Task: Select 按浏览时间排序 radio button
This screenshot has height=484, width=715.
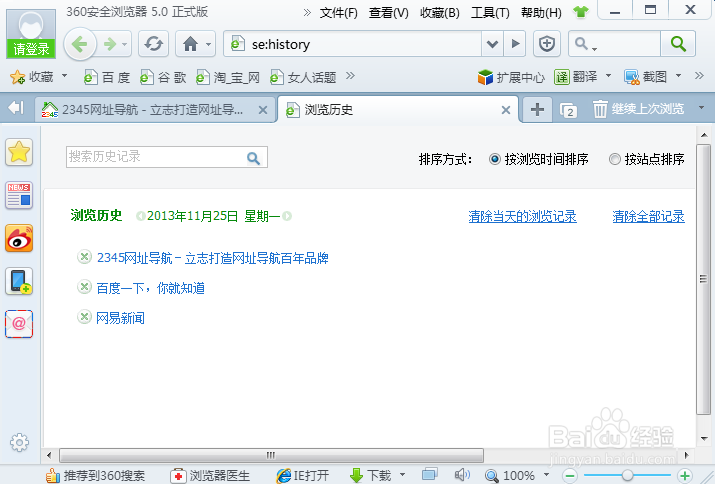Action: click(x=495, y=159)
